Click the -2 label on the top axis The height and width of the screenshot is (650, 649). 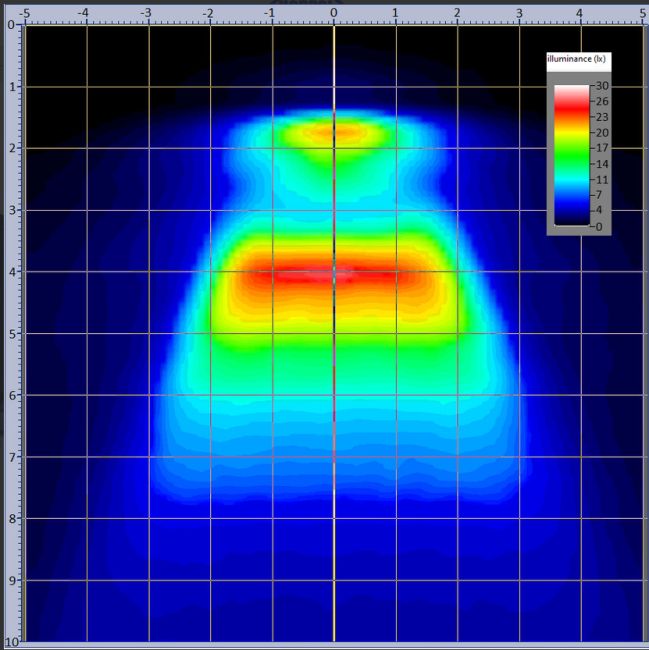tap(208, 14)
